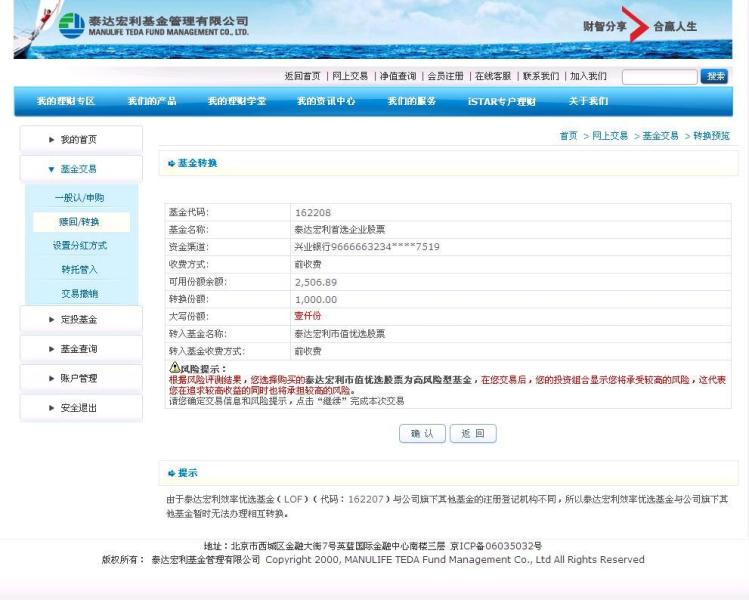Click the ICP number 京ICP备06035032号
Image resolution: width=749 pixels, height=600 pixels.
click(496, 546)
